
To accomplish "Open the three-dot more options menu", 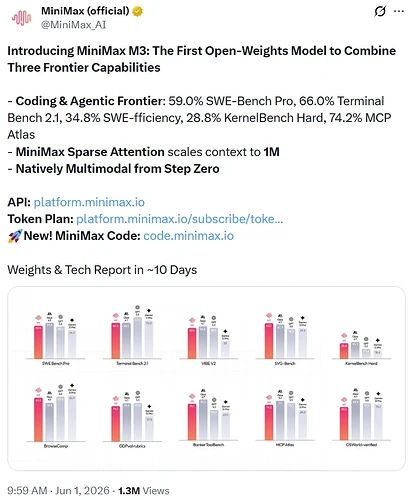I will click(x=399, y=11).
